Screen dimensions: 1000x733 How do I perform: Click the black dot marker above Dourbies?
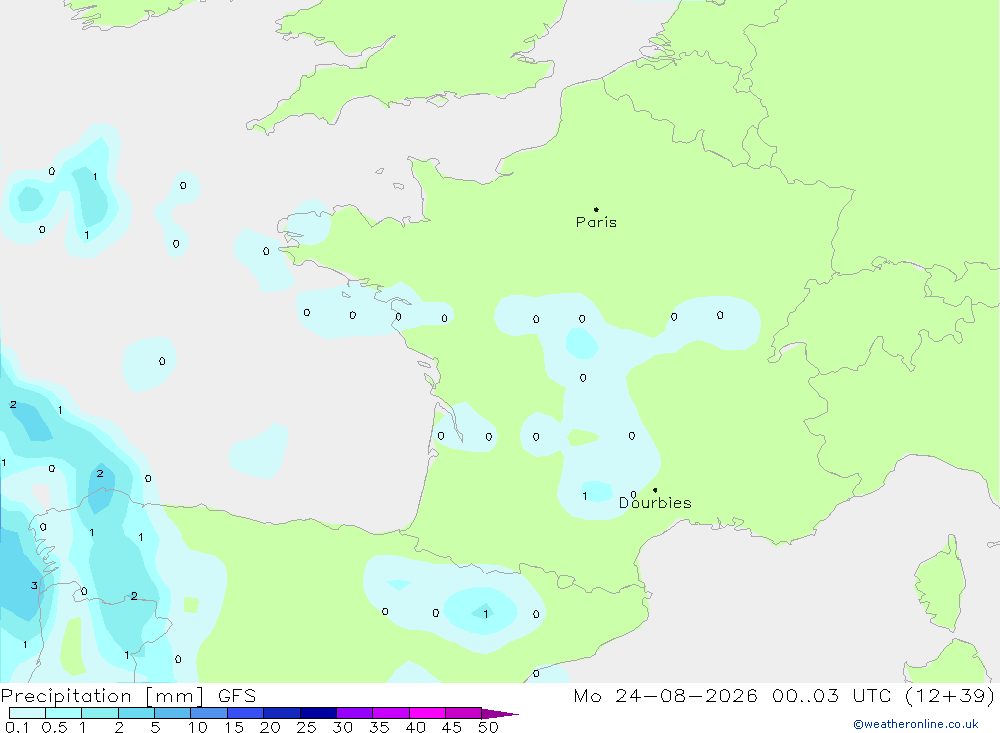point(655,490)
